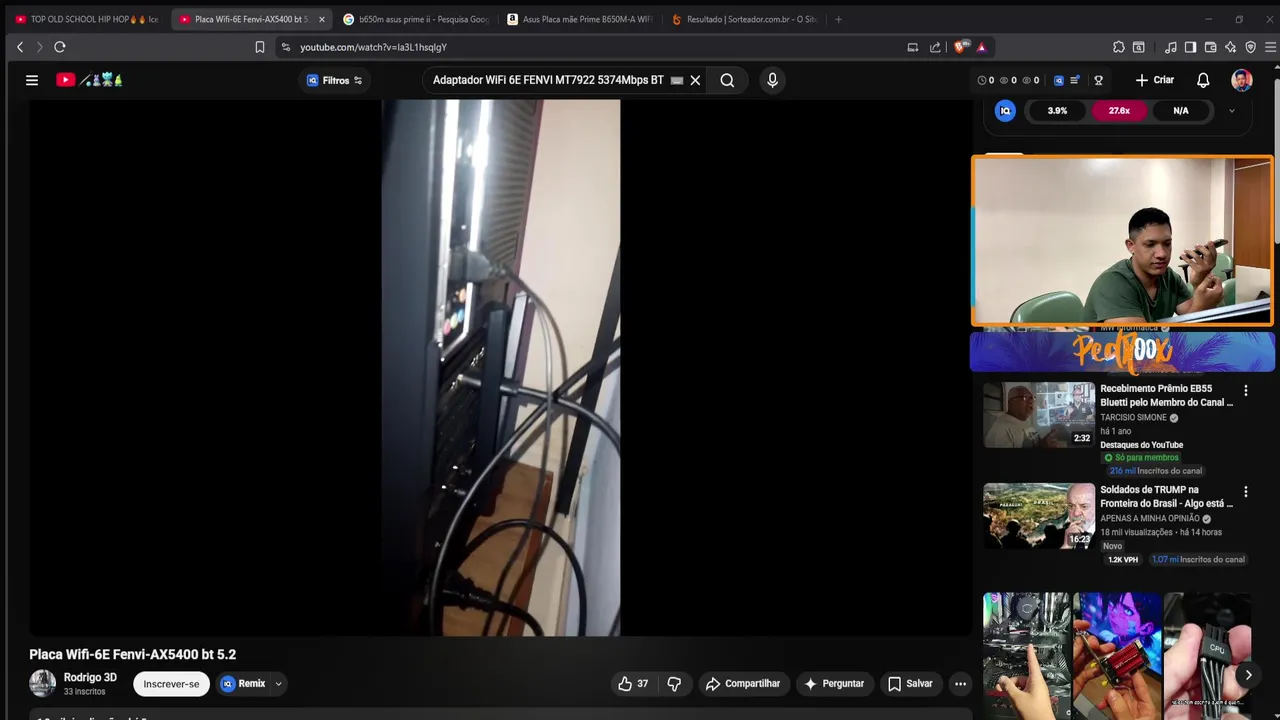Open Brave Leo AI sparkle icon
The width and height of the screenshot is (1280, 720).
click(1230, 47)
